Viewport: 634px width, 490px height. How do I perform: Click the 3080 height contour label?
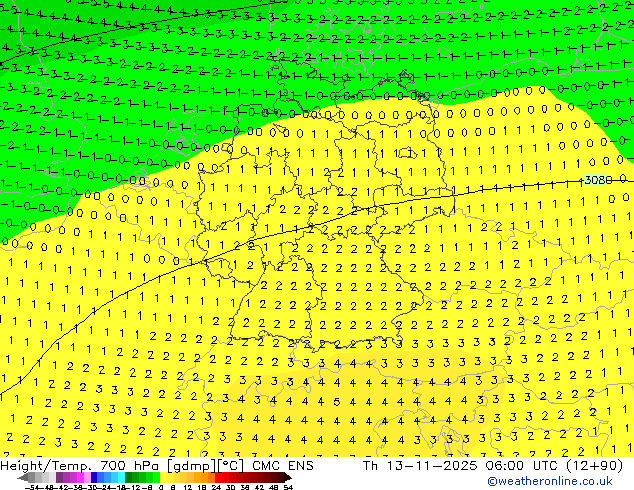(598, 180)
